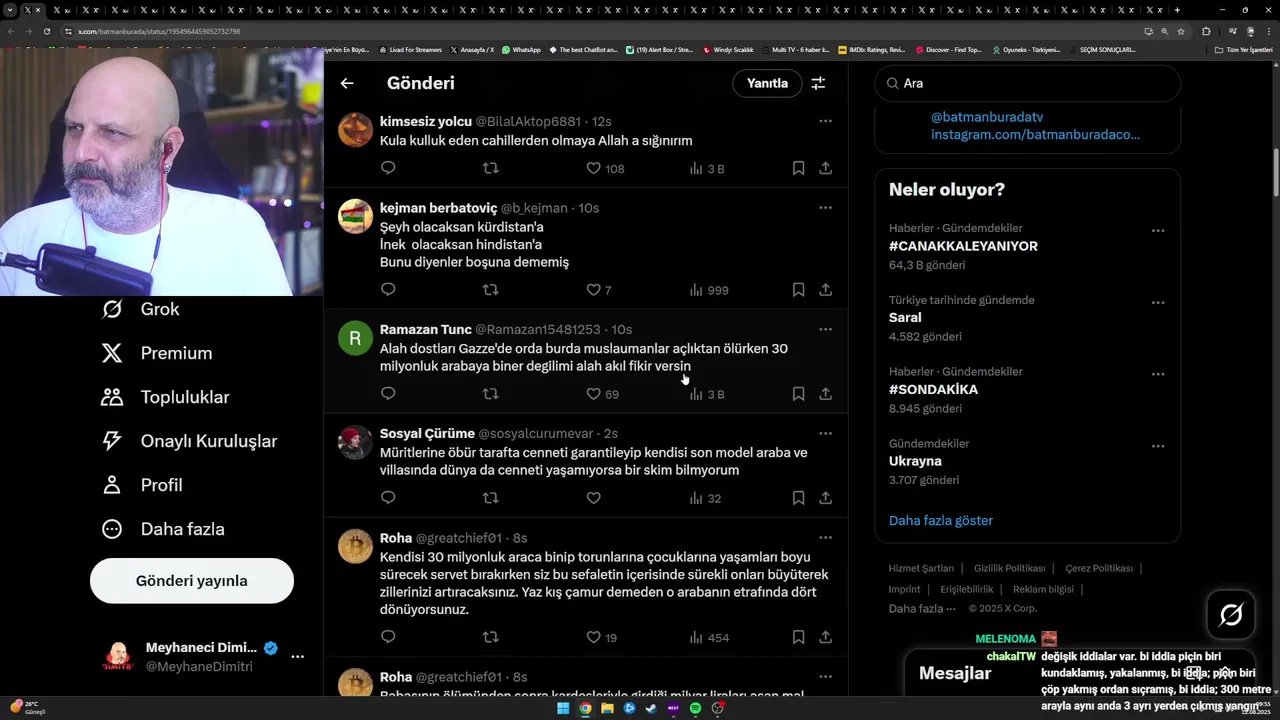This screenshot has width=1280, height=720.
Task: Open more options on kimsesiz yolcu's comment
Action: [825, 121]
